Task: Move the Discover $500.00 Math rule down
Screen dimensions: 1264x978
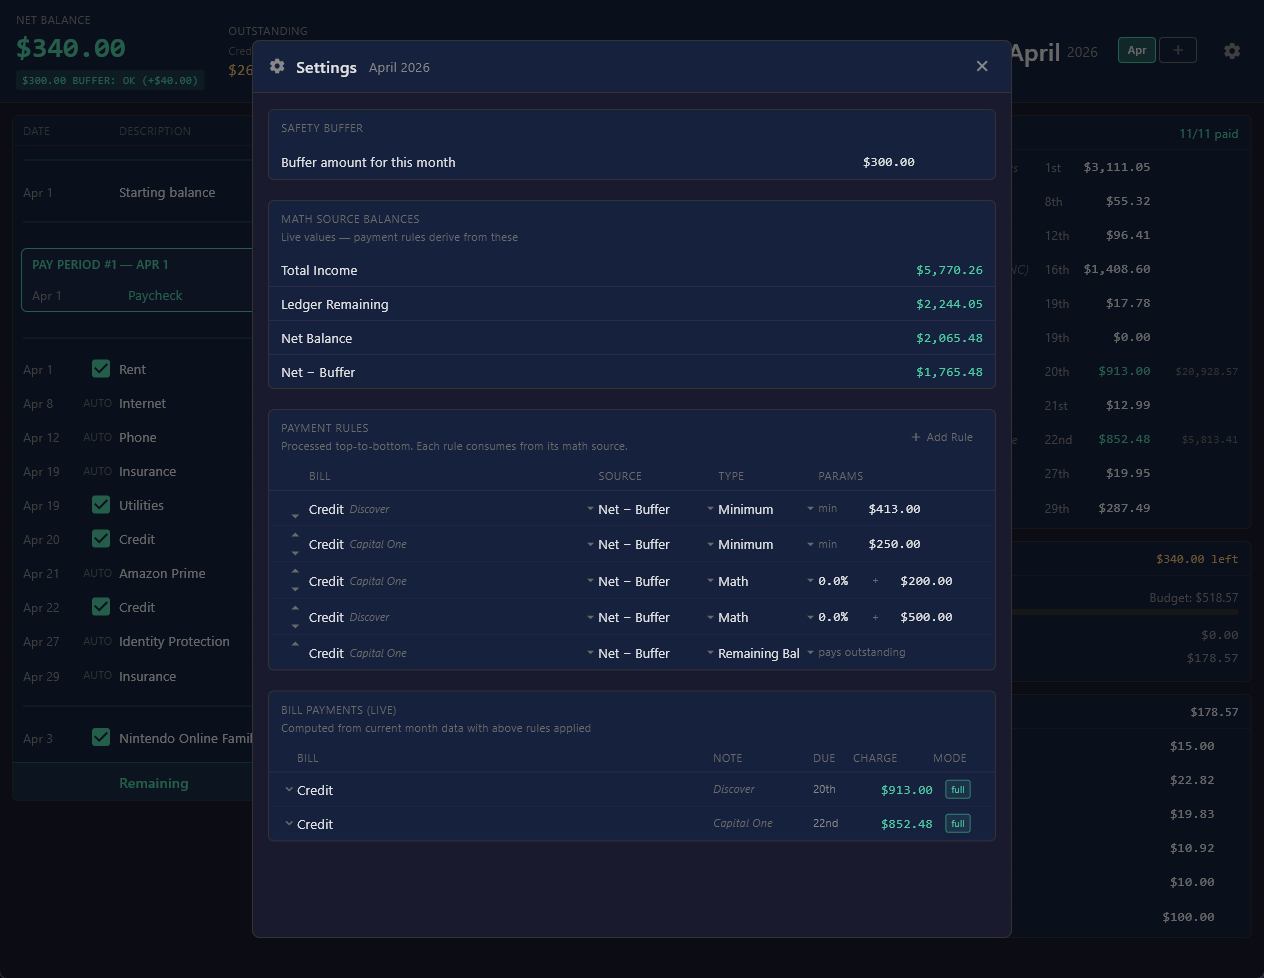Action: pyautogui.click(x=295, y=626)
